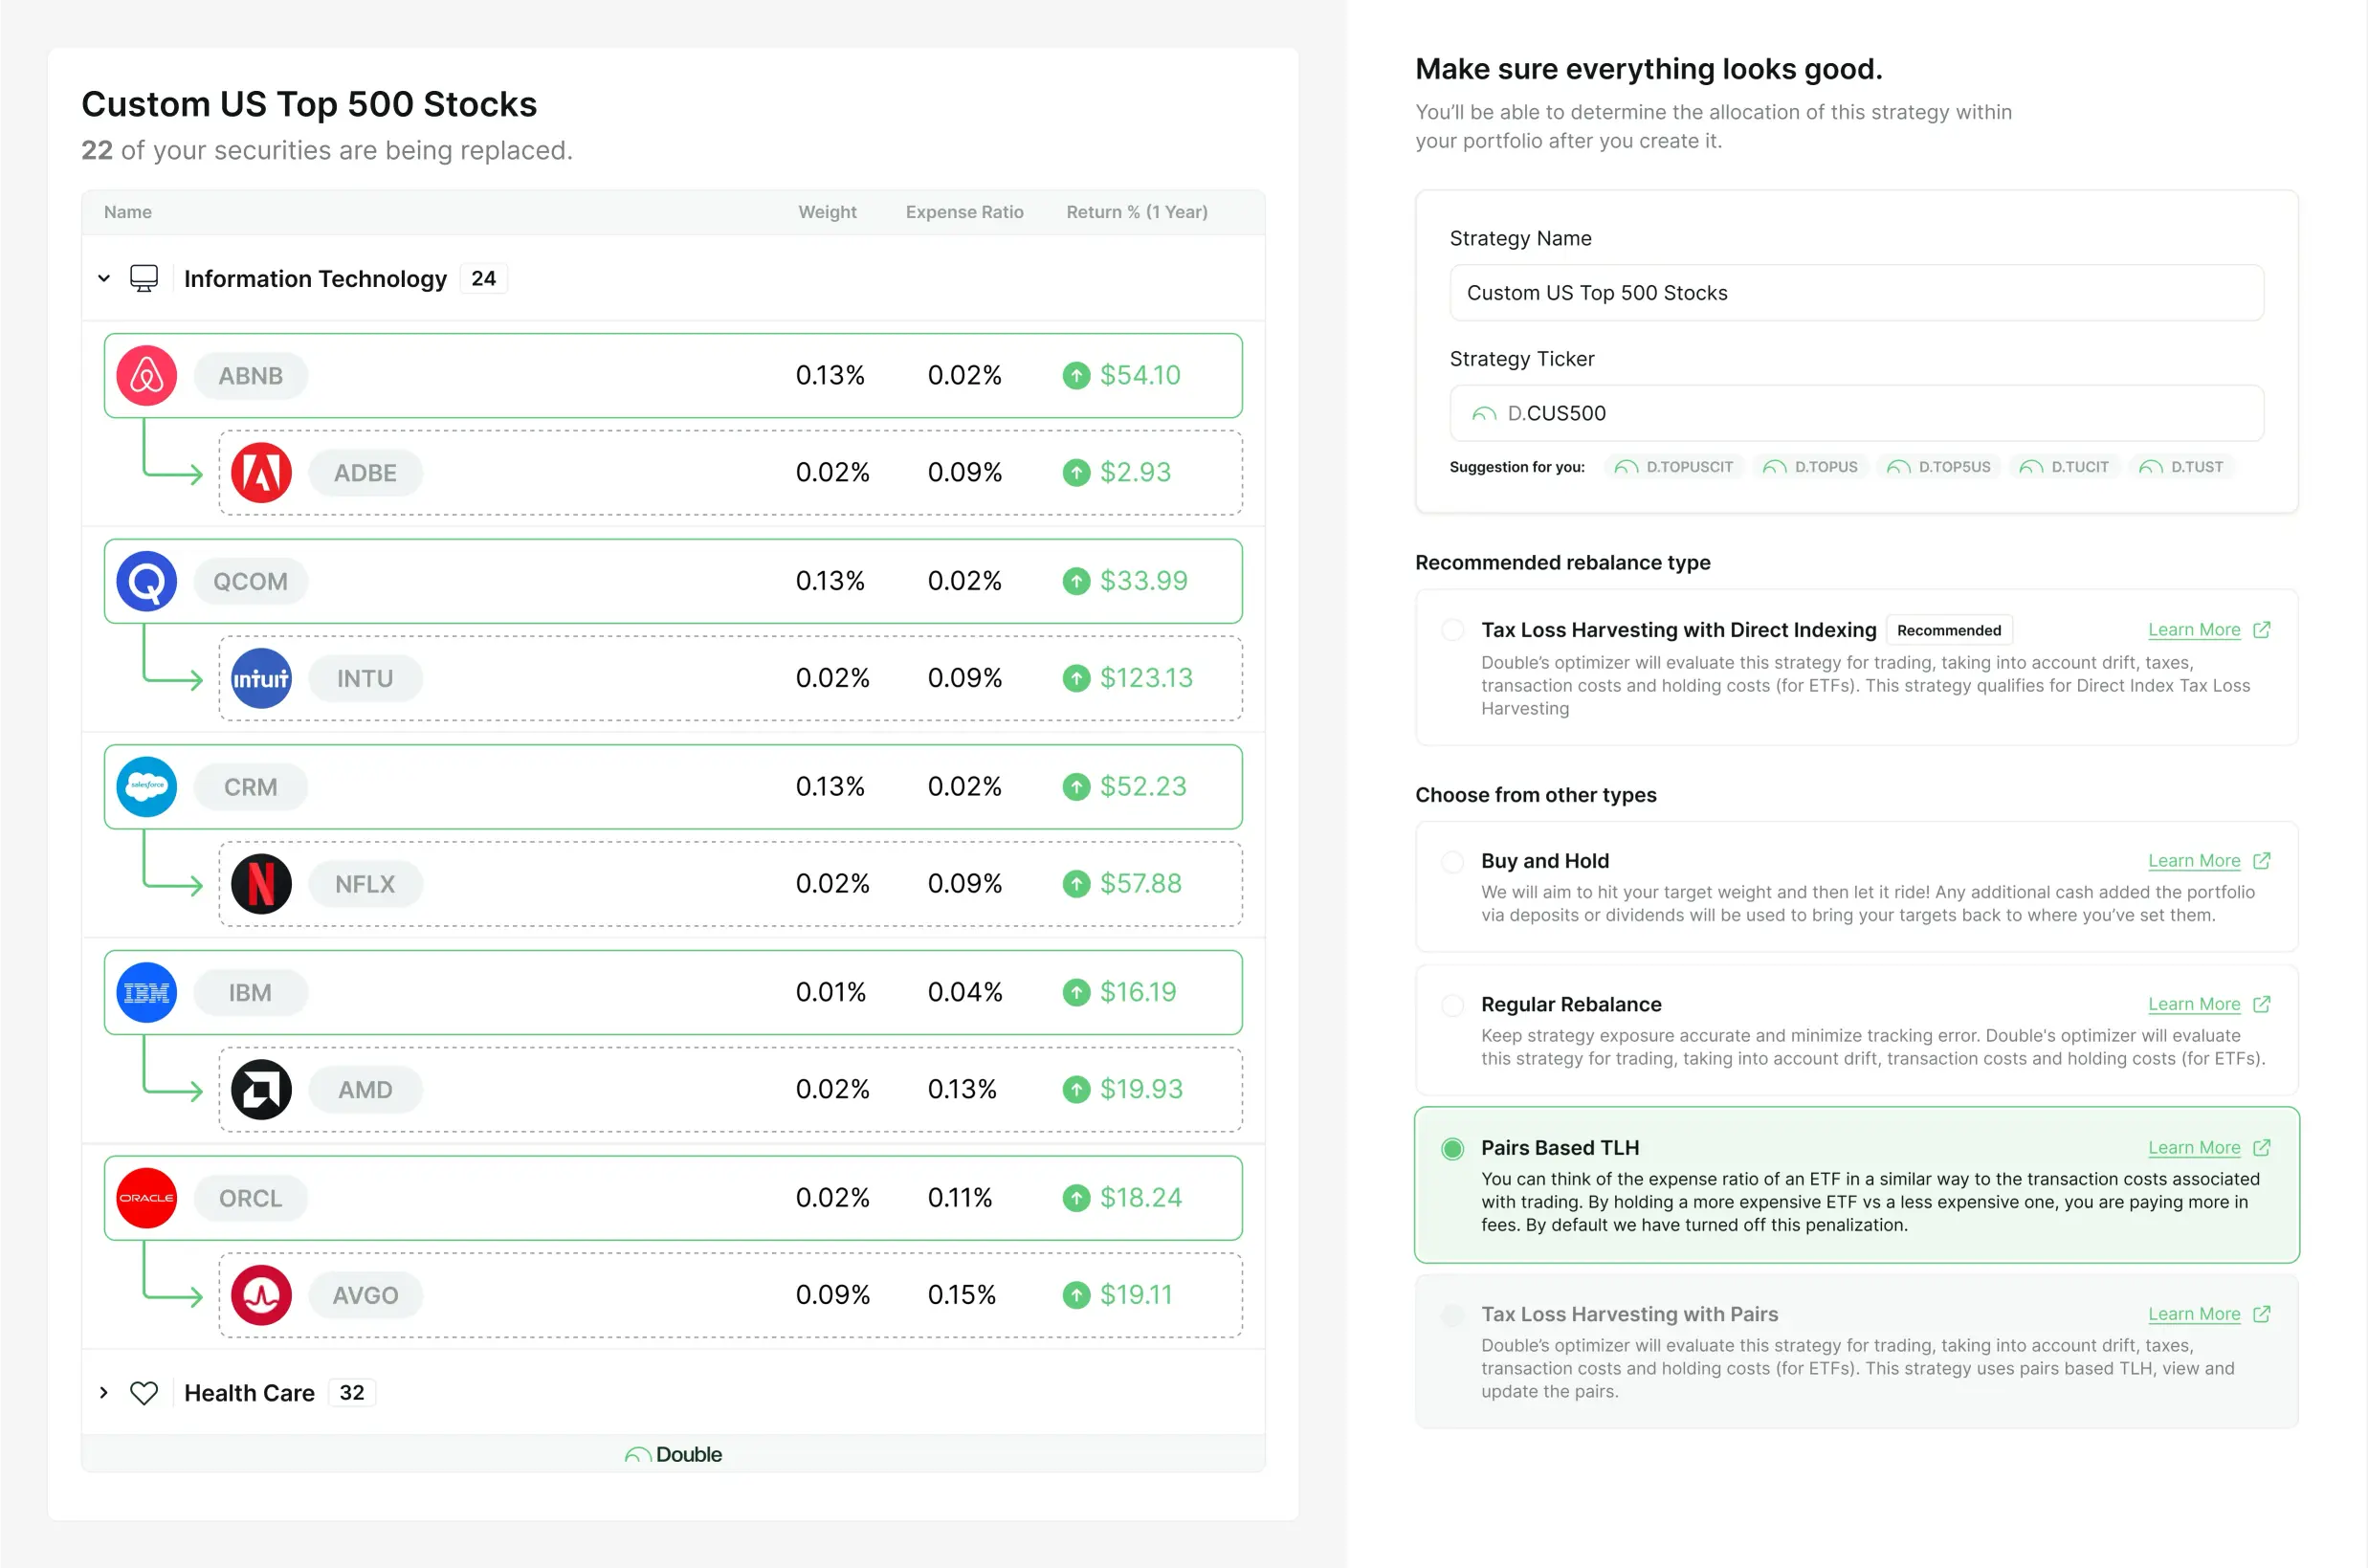Click the Oracle logo for ORCL

147,1198
